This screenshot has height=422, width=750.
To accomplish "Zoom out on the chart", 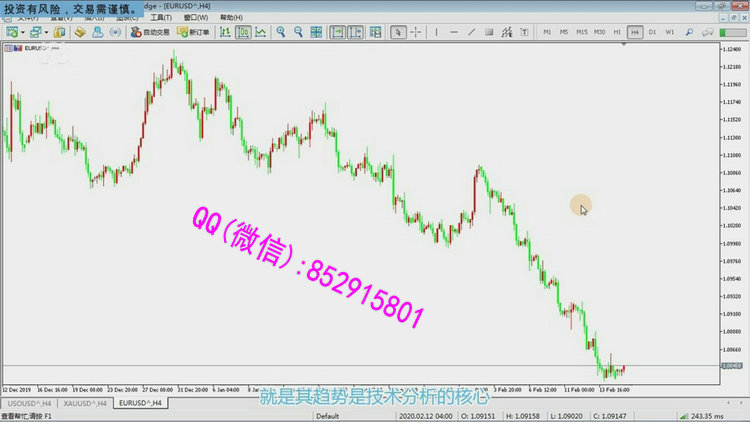I will [x=299, y=32].
